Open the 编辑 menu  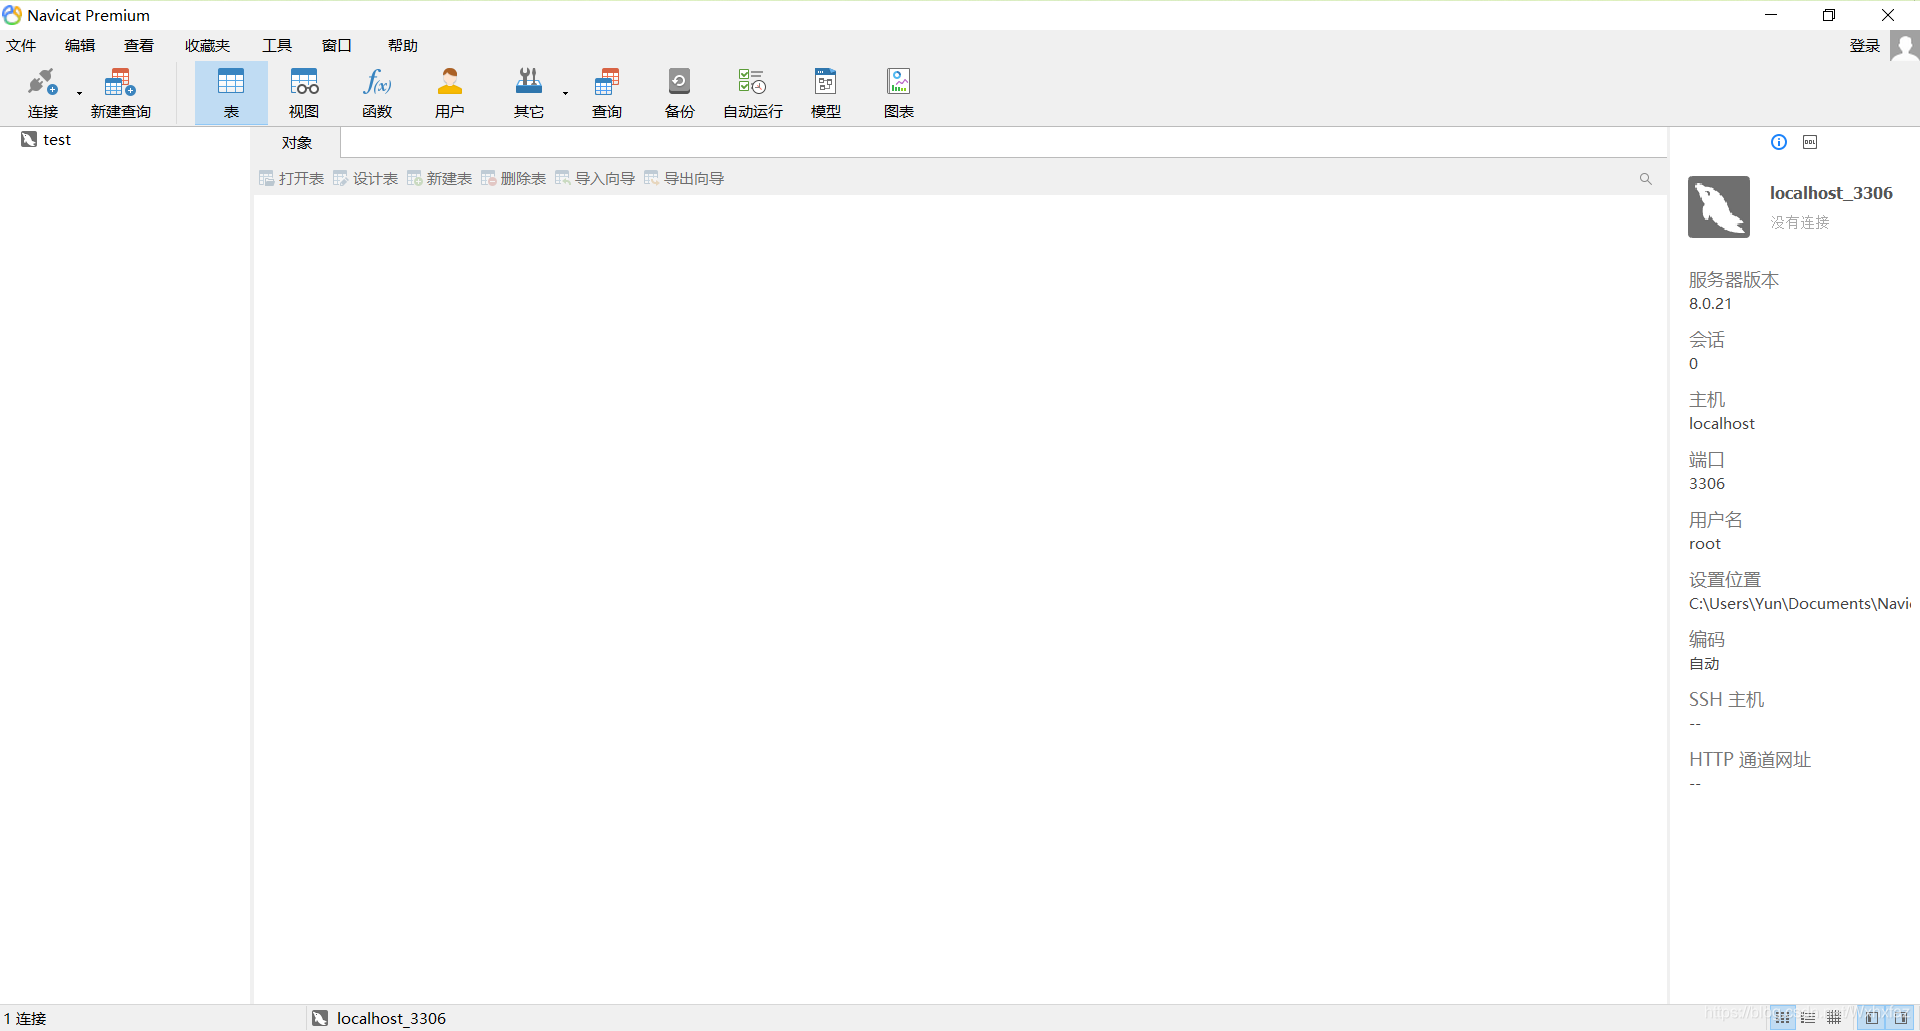tap(80, 46)
